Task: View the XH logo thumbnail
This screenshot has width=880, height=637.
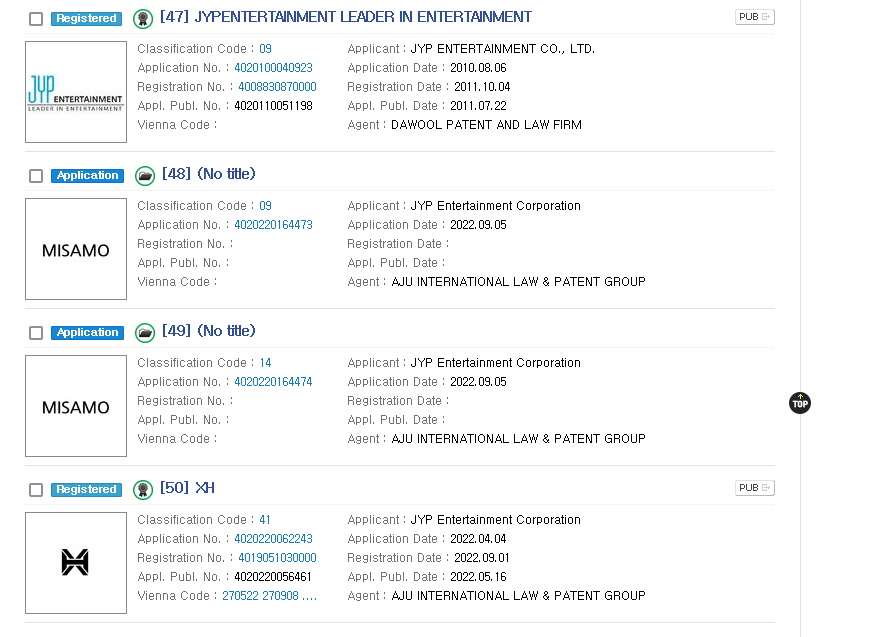Action: (76, 563)
